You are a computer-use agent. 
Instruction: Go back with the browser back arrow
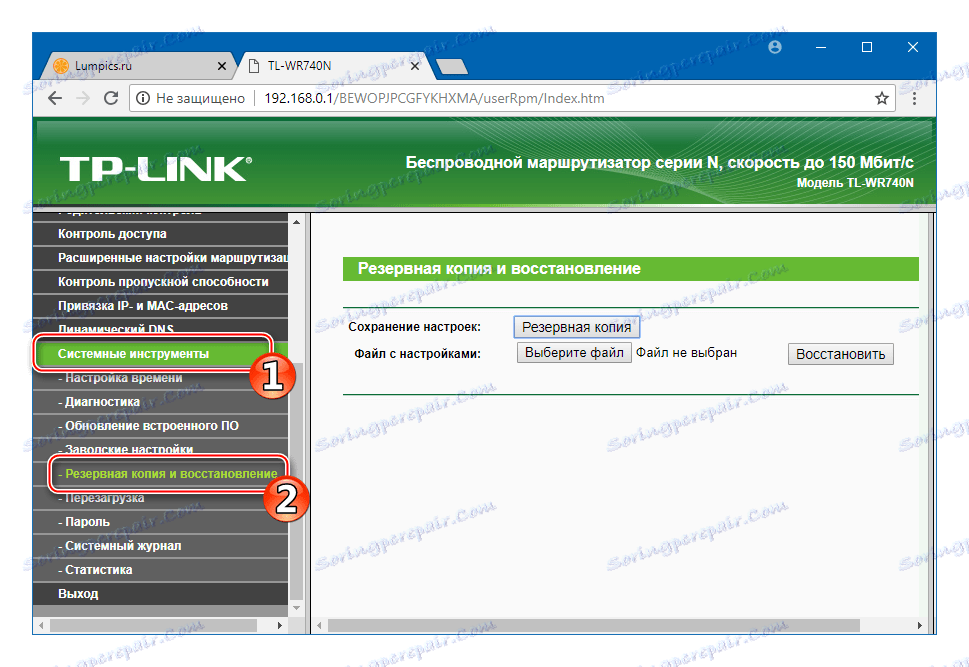(55, 98)
